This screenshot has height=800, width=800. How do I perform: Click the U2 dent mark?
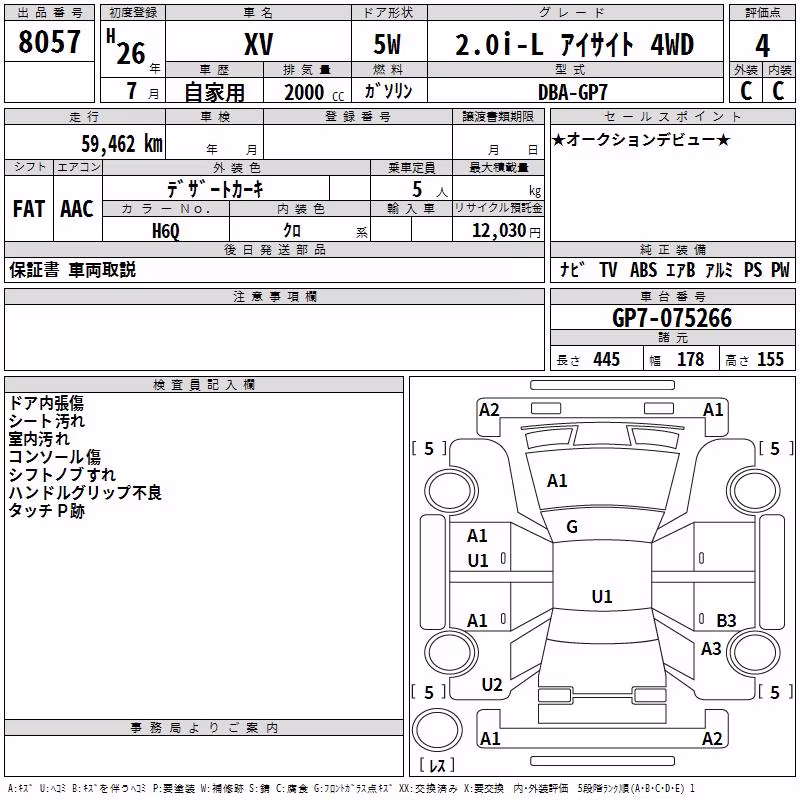coord(492,685)
